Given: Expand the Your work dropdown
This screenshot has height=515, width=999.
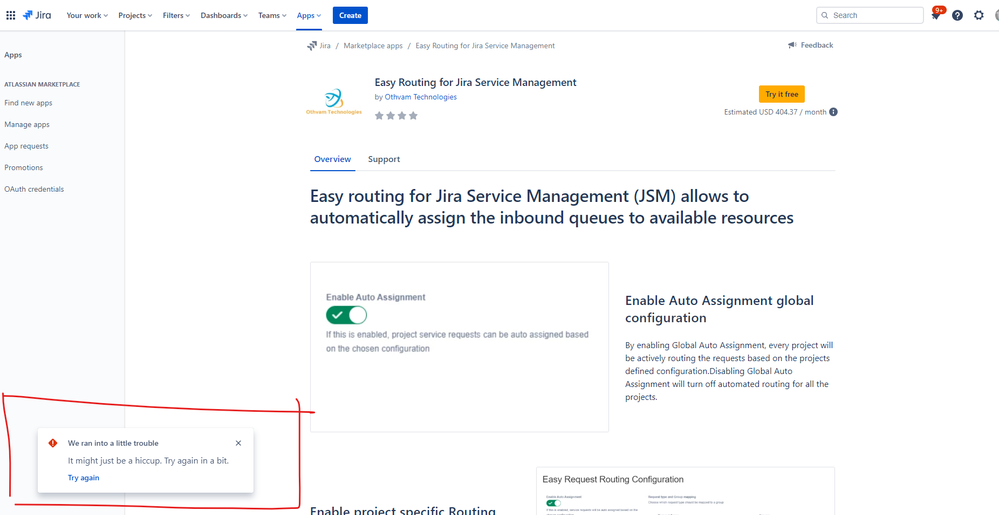Looking at the screenshot, I should 87,15.
